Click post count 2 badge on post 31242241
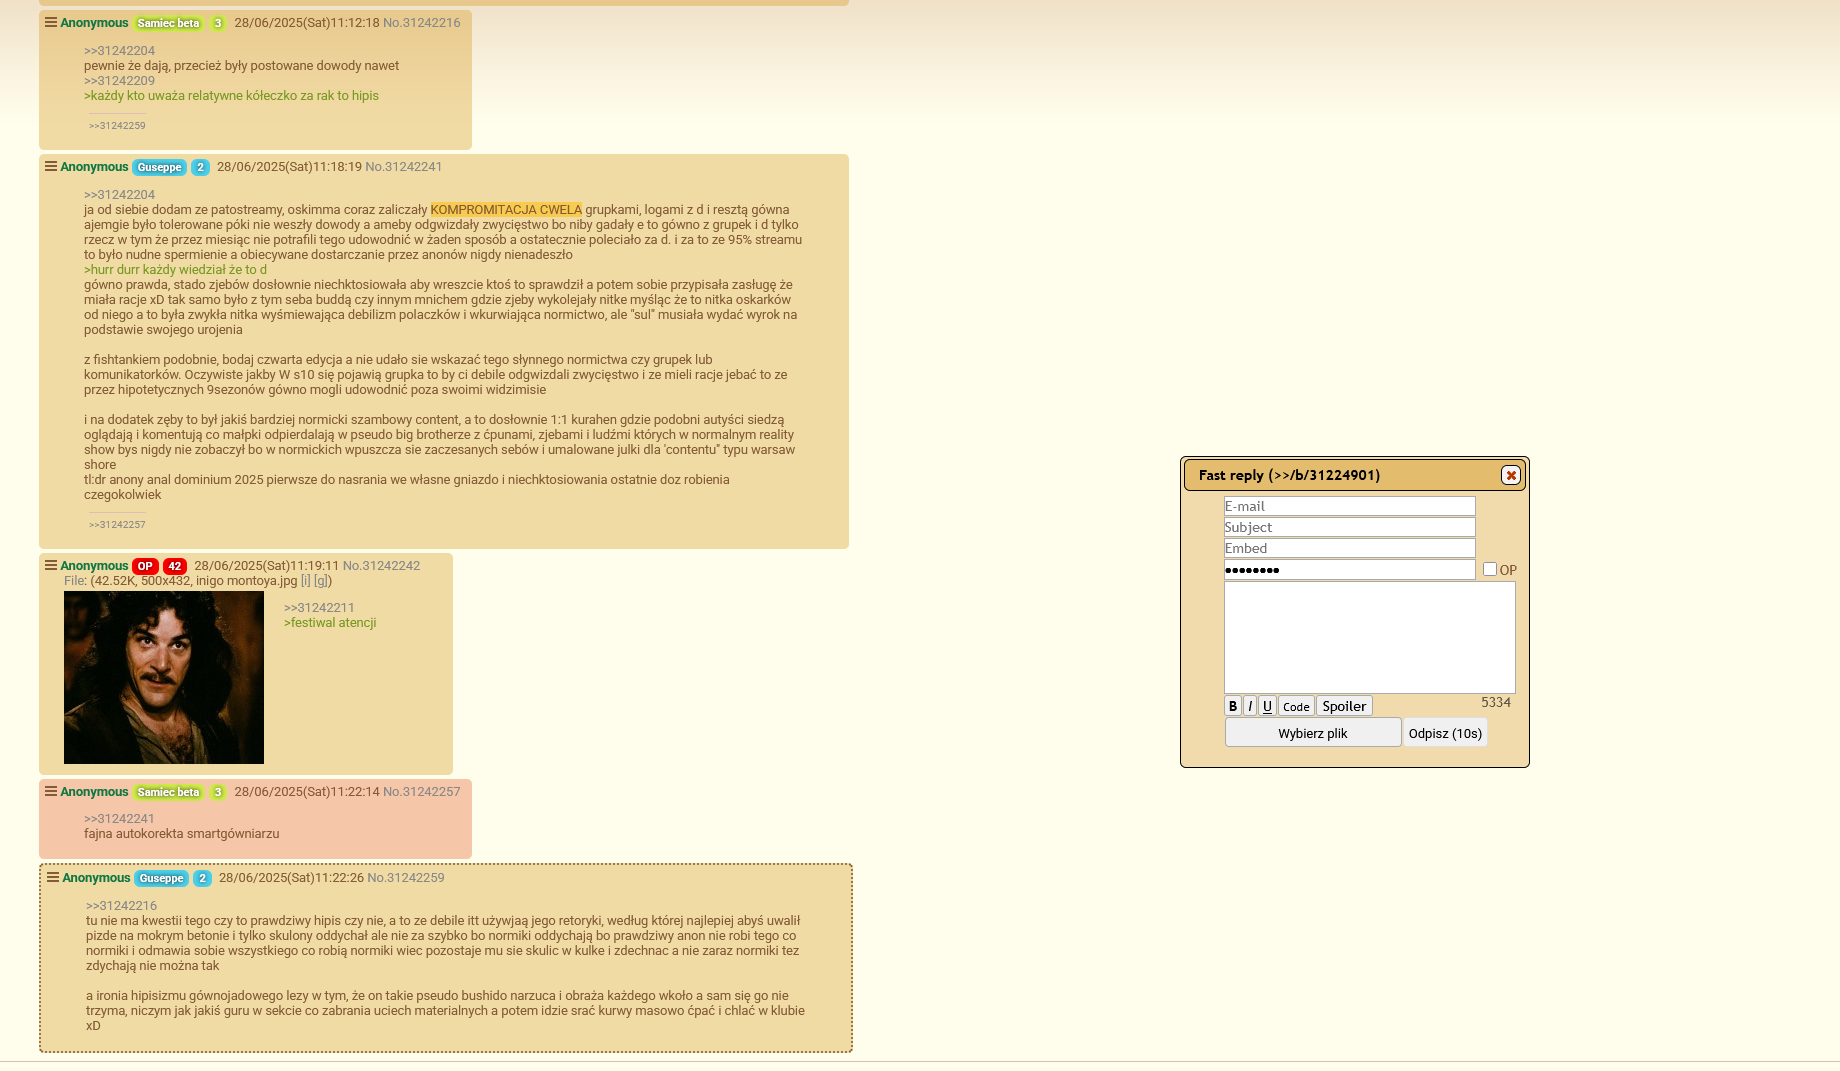1840x1071 pixels. click(x=200, y=167)
